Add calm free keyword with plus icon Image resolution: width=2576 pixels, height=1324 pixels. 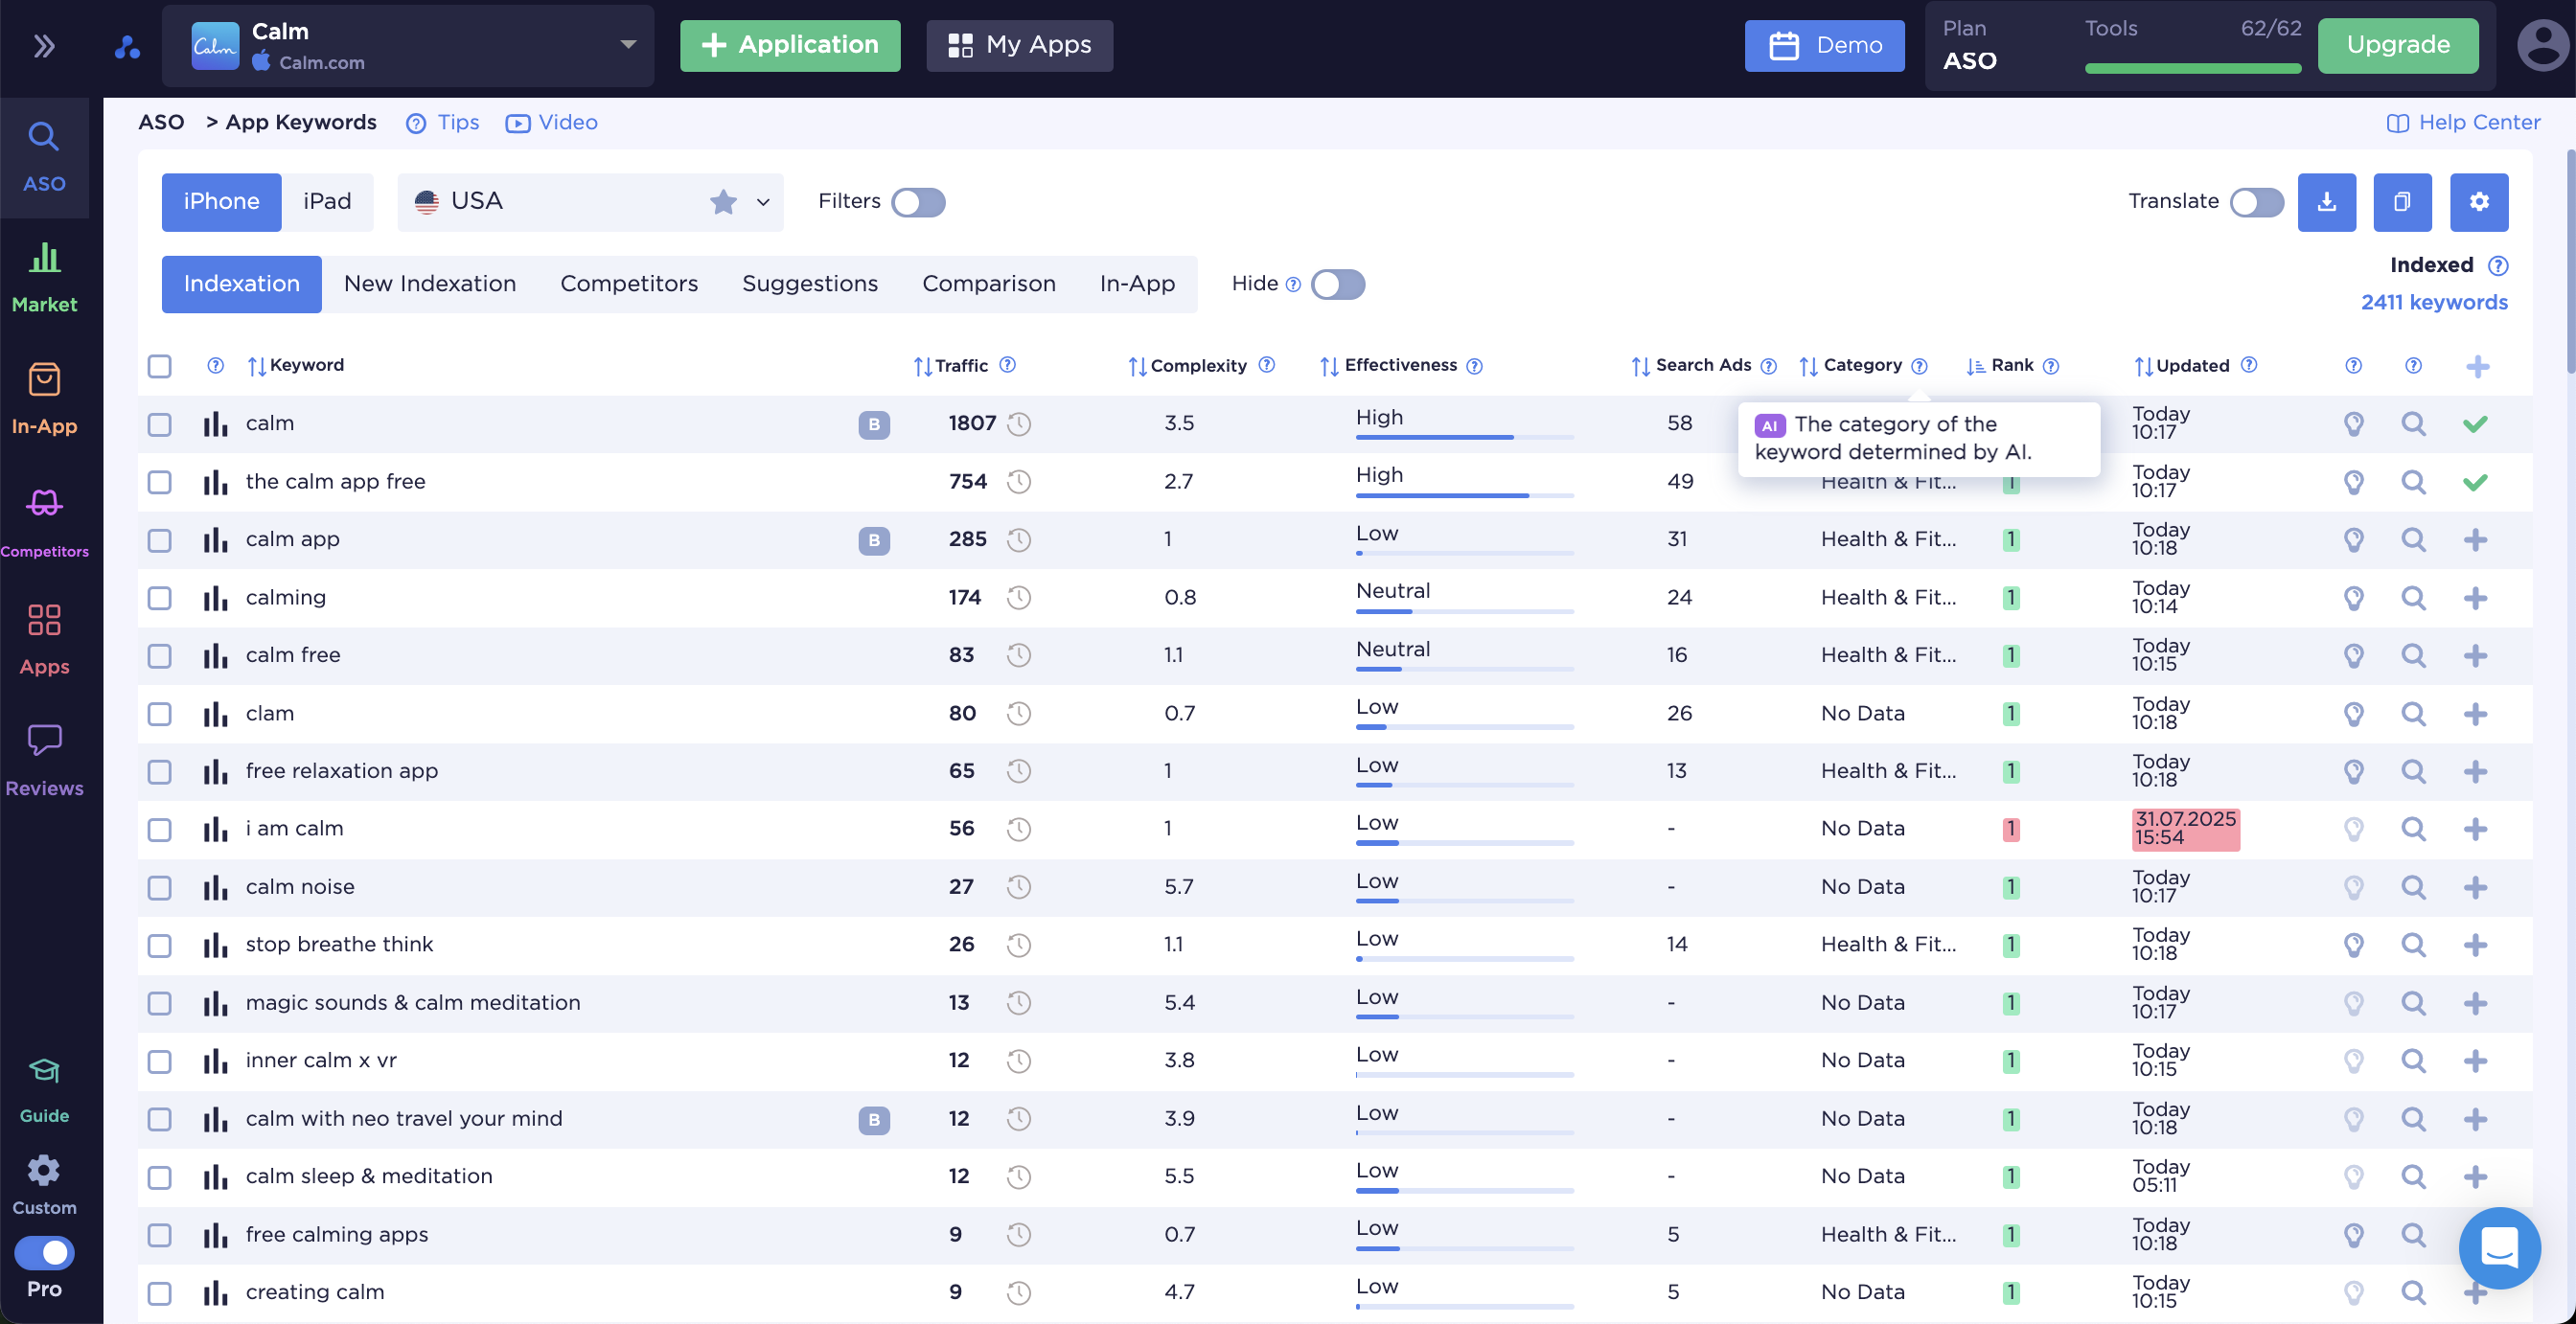click(2475, 655)
